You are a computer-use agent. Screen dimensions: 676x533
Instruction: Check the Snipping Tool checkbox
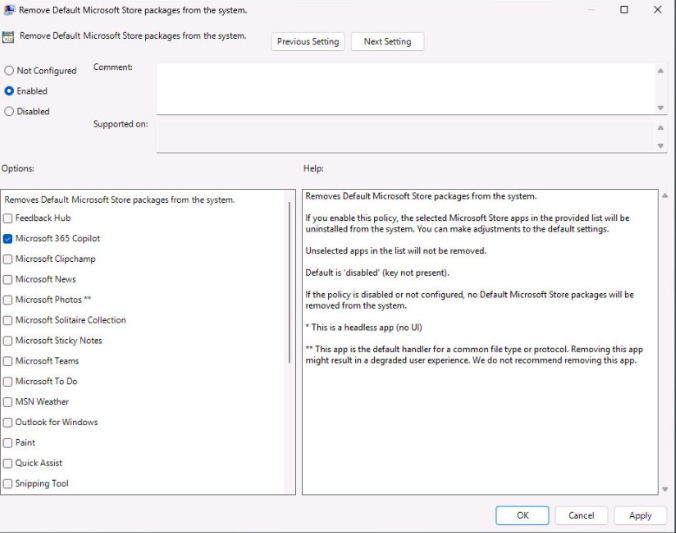point(8,484)
